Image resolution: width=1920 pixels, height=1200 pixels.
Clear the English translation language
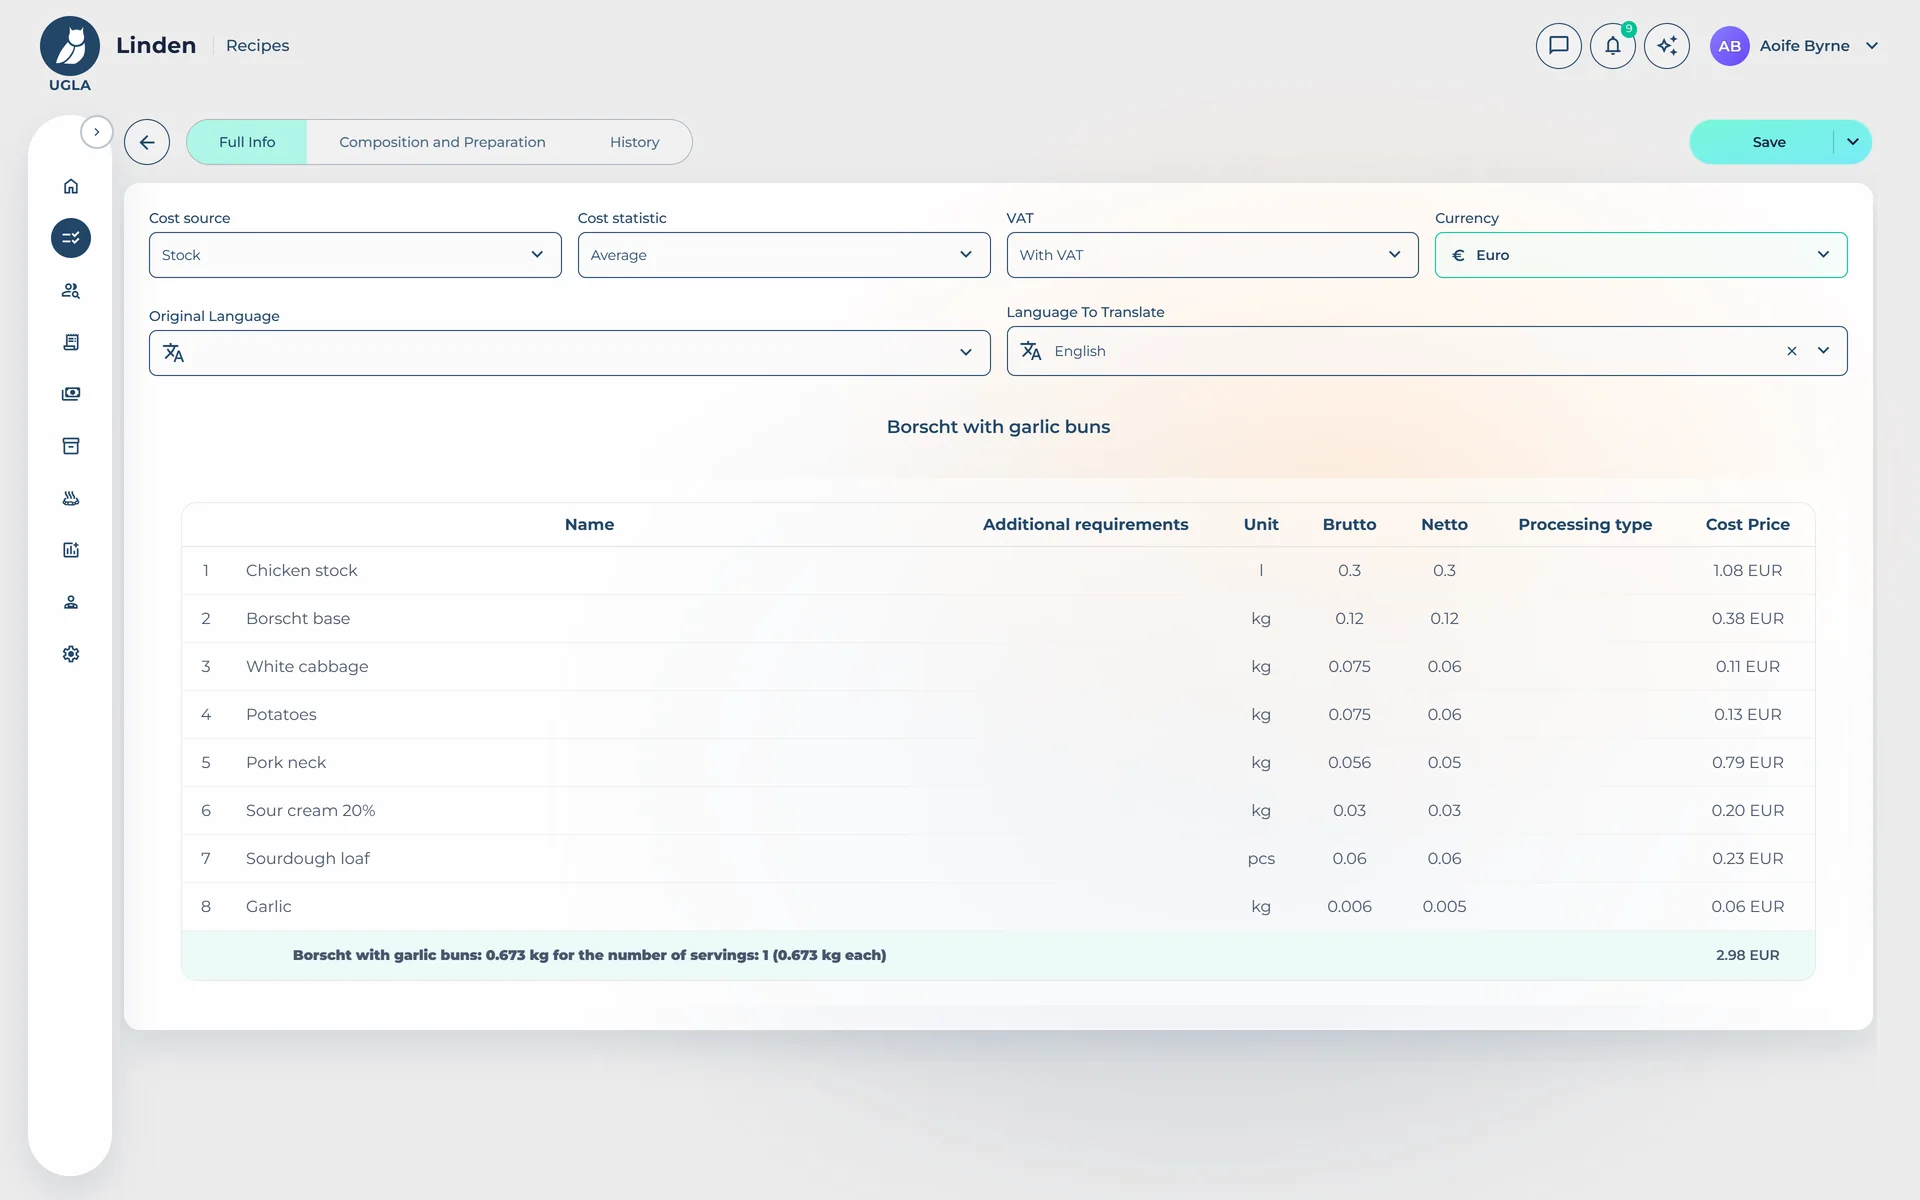point(1792,351)
